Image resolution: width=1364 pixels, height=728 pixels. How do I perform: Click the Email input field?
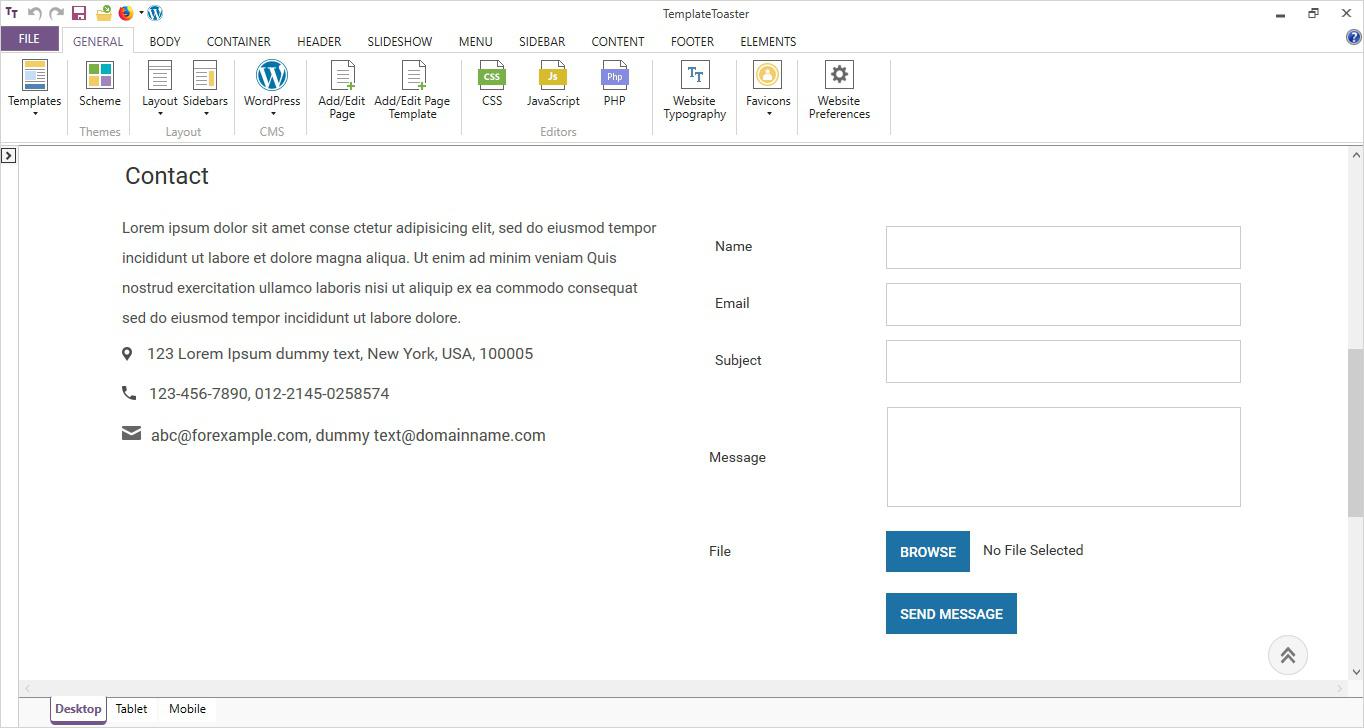click(x=1063, y=304)
